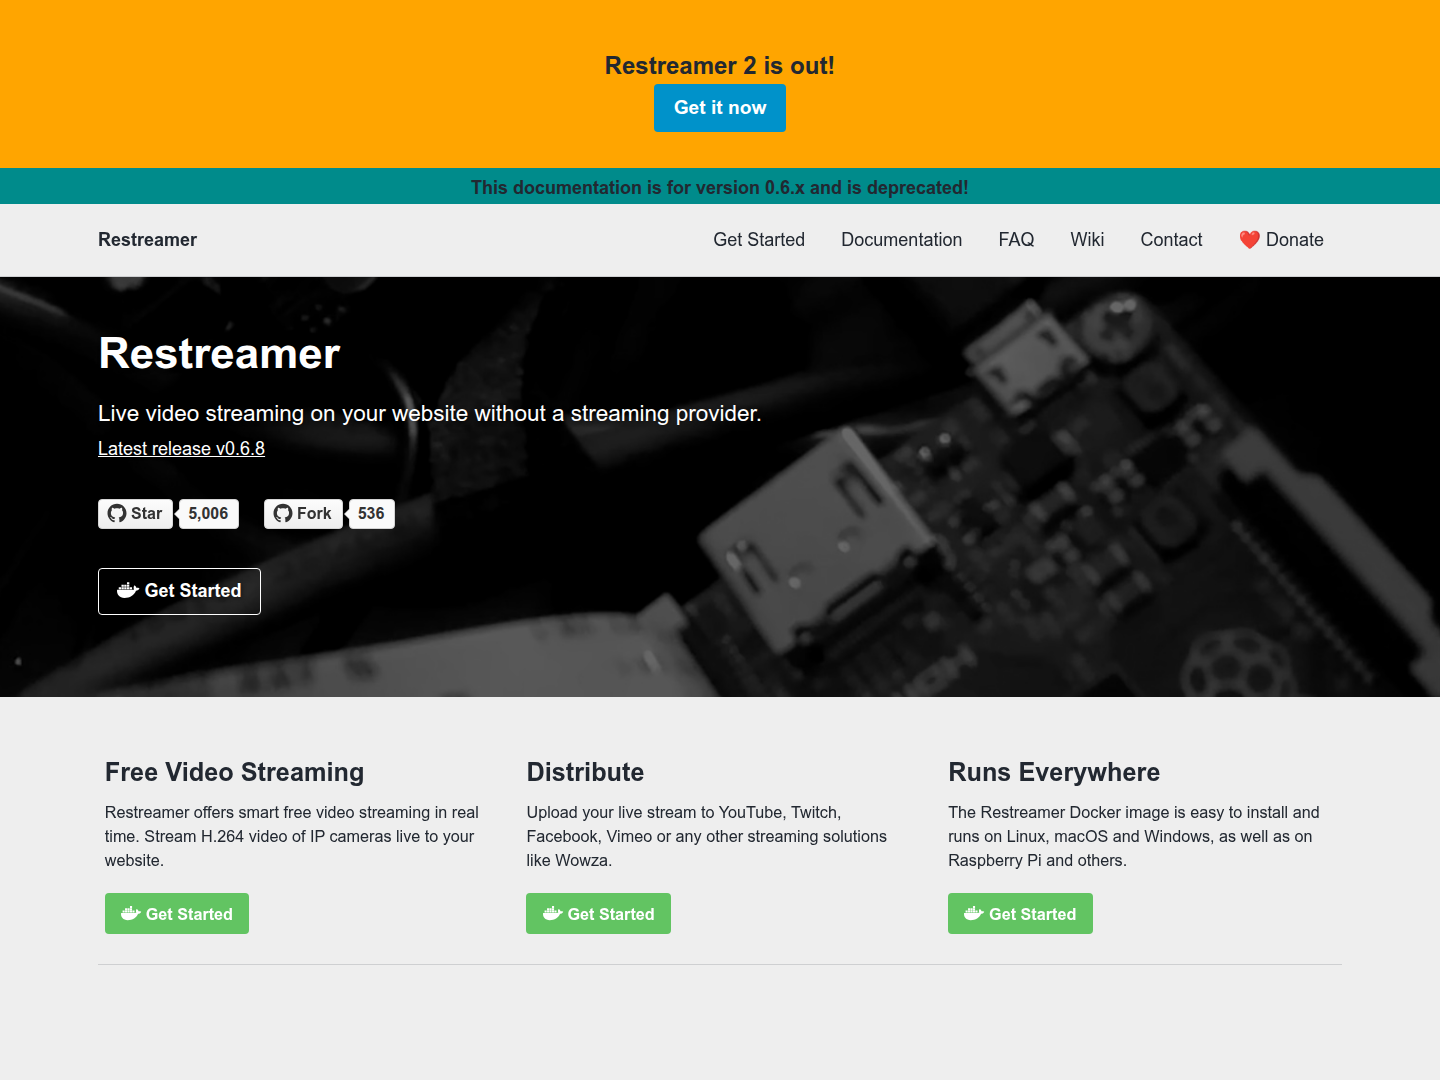Select Contact in the navigation bar
The image size is (1440, 1080).
click(1171, 240)
